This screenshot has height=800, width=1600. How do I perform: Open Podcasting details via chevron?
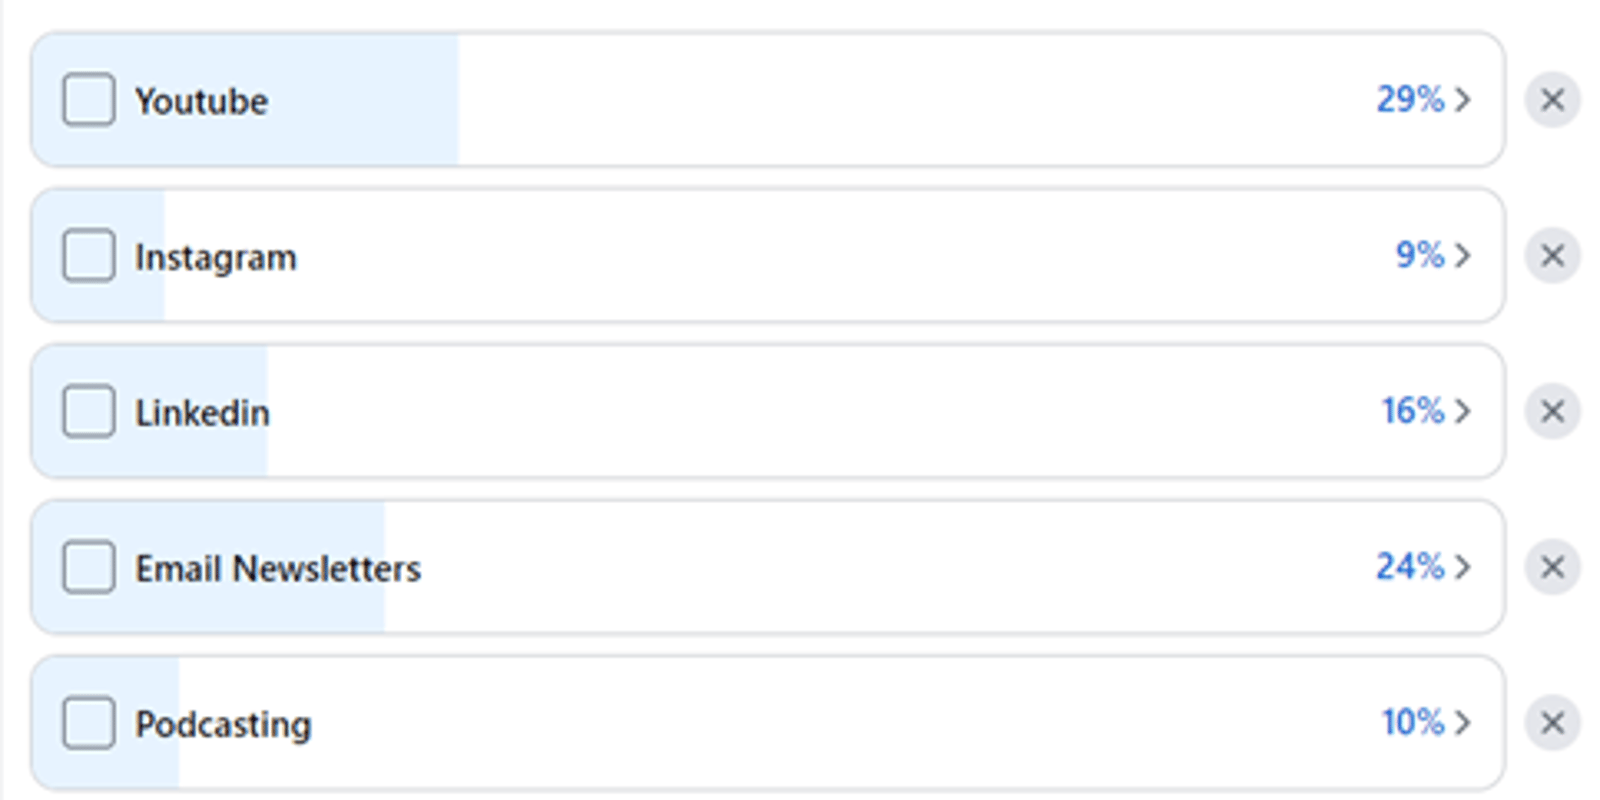coord(1463,722)
